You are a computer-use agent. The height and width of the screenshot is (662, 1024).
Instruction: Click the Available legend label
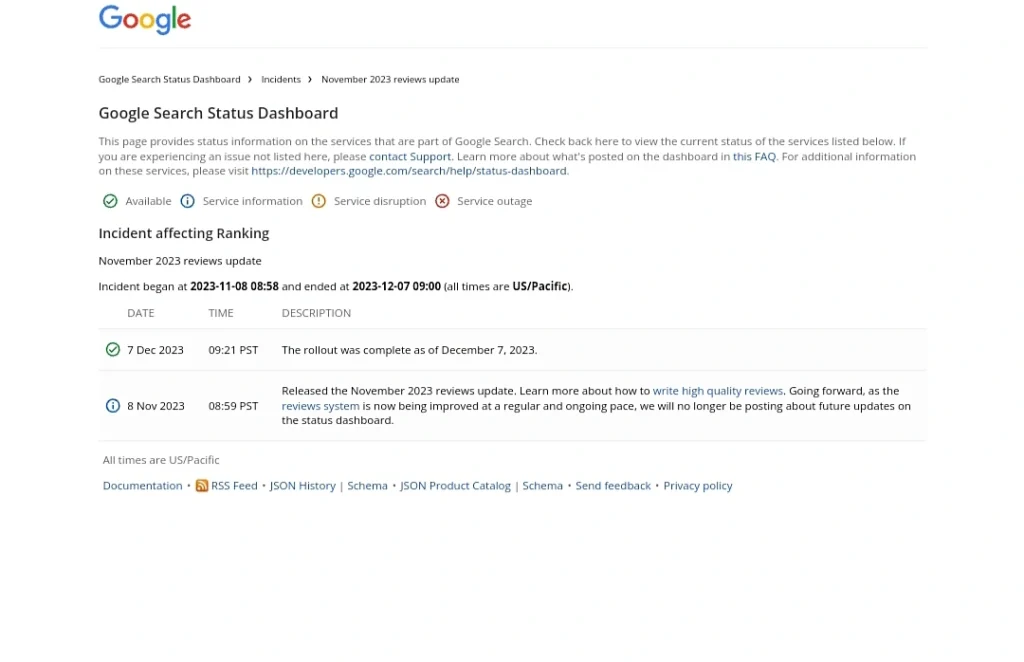pos(148,201)
